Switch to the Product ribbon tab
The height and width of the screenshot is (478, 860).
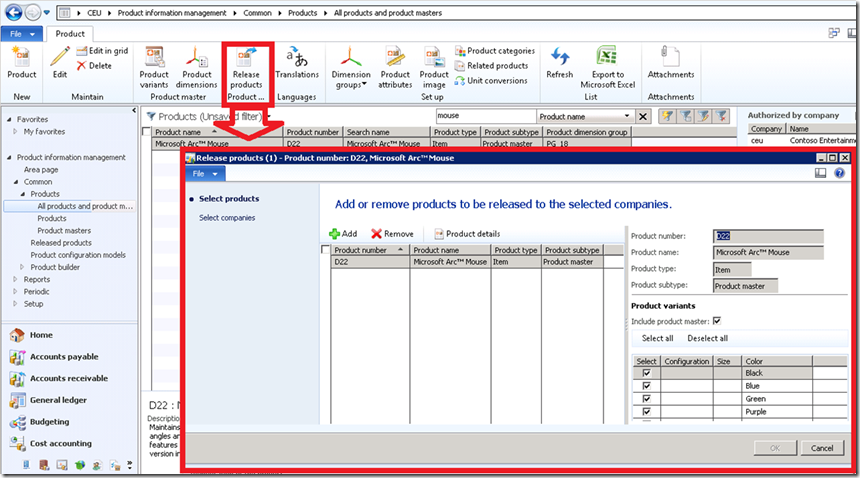[70, 33]
